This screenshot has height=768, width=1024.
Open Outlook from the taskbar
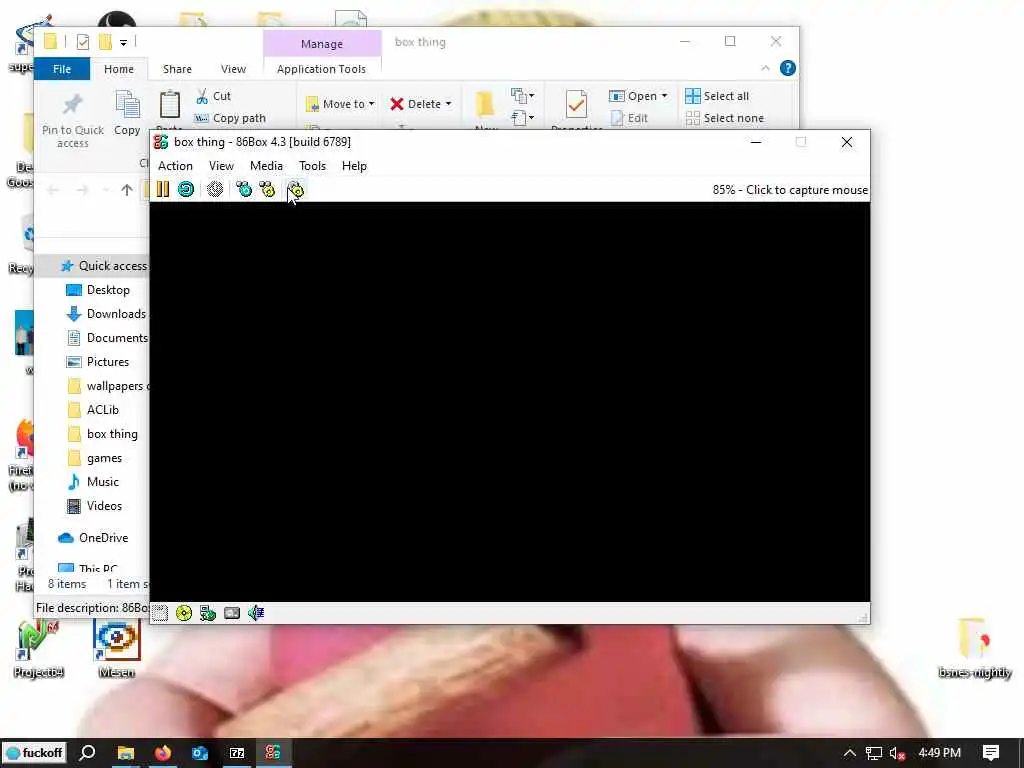[200, 753]
